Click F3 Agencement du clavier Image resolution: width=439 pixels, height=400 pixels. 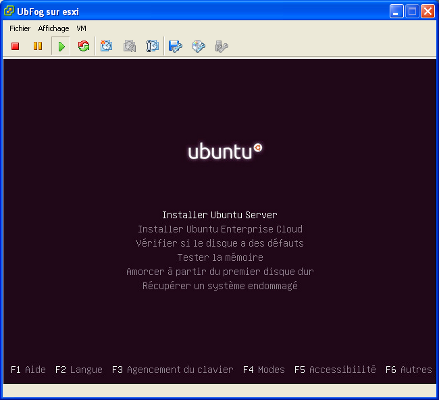173,369
